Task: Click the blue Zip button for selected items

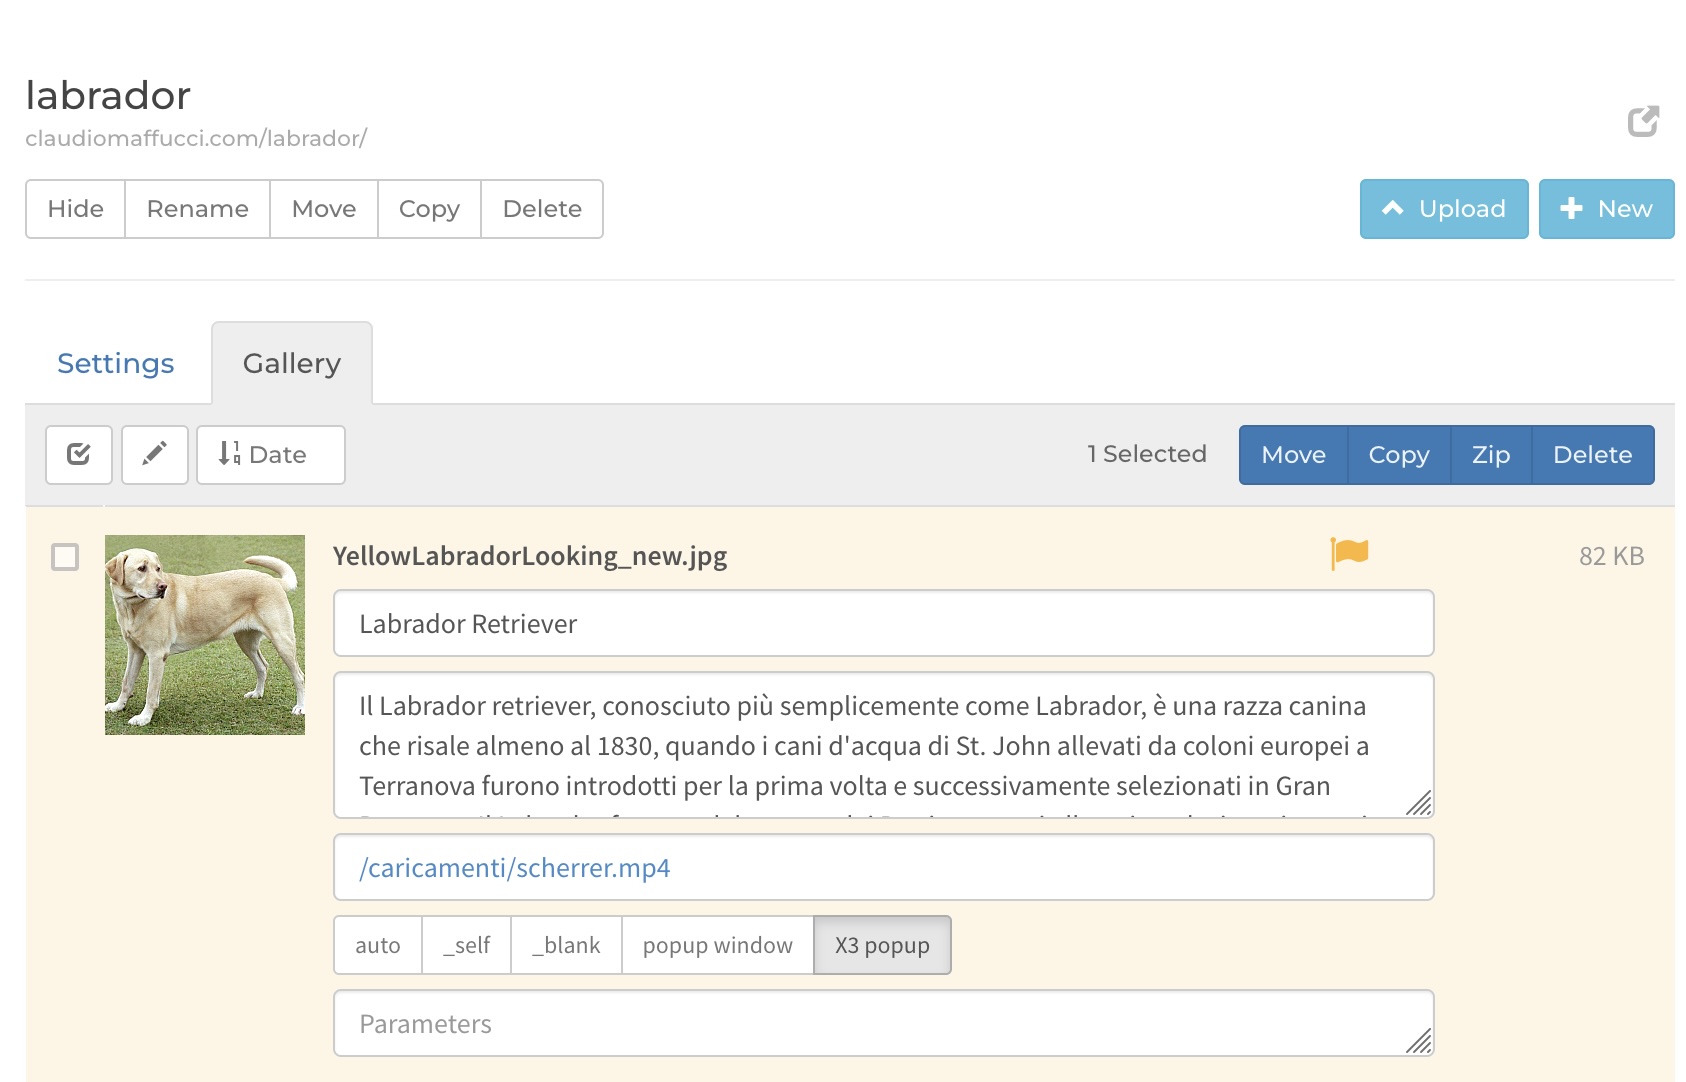Action: coord(1491,455)
